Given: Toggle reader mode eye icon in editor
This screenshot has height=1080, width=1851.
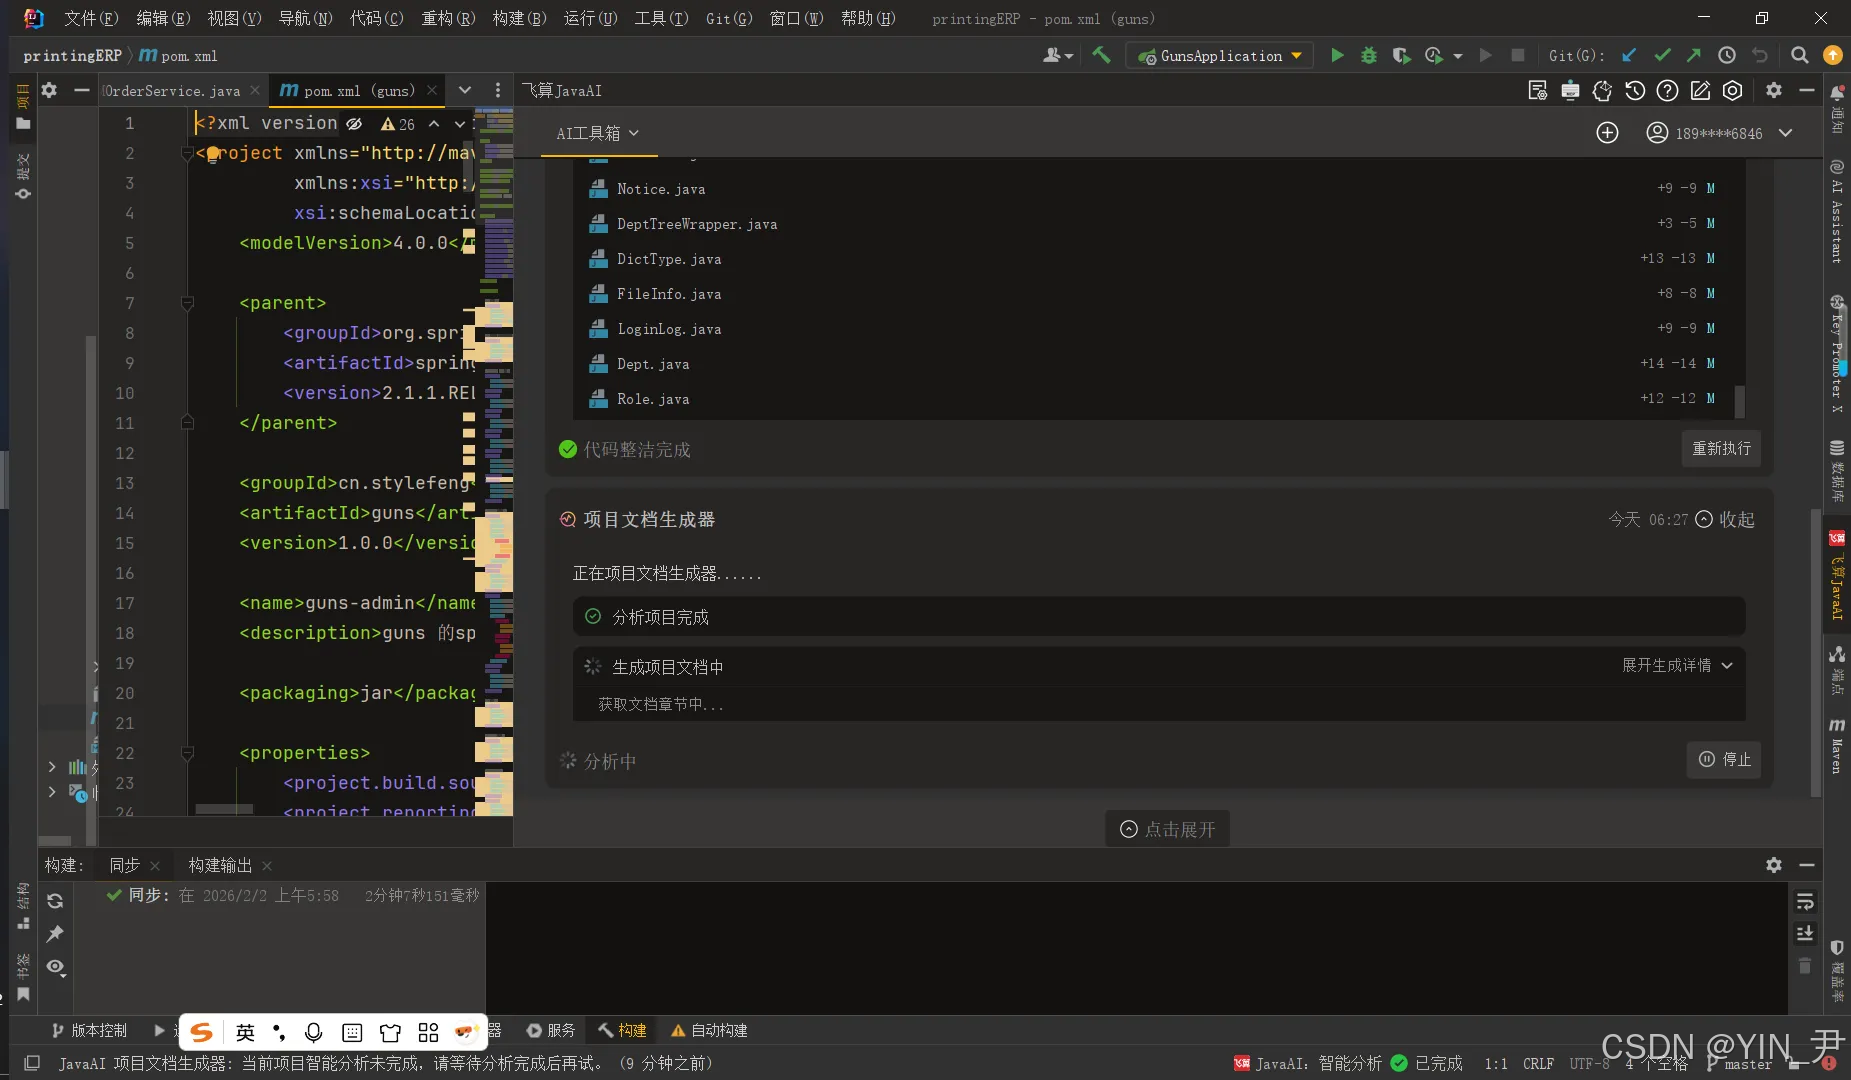Looking at the screenshot, I should (354, 124).
